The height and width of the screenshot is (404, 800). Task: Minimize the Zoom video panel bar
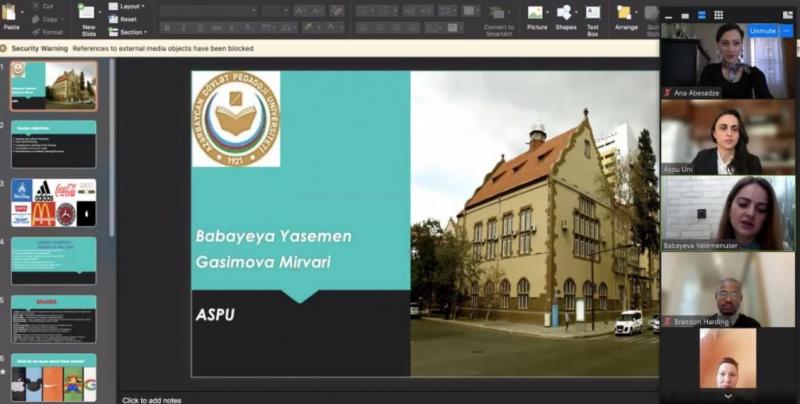669,16
